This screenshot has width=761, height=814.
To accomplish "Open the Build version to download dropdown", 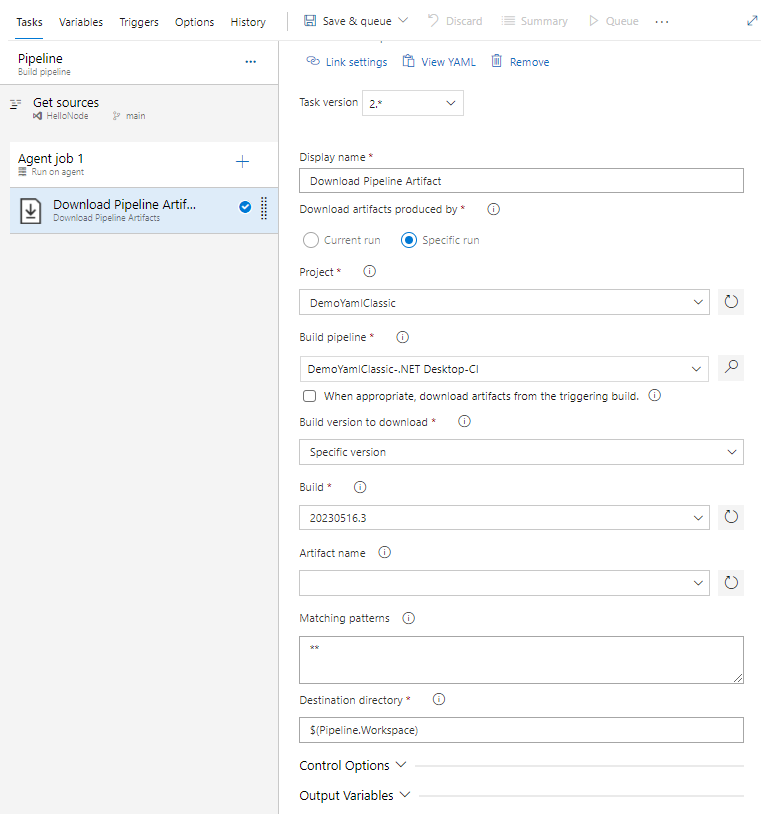I will 520,452.
